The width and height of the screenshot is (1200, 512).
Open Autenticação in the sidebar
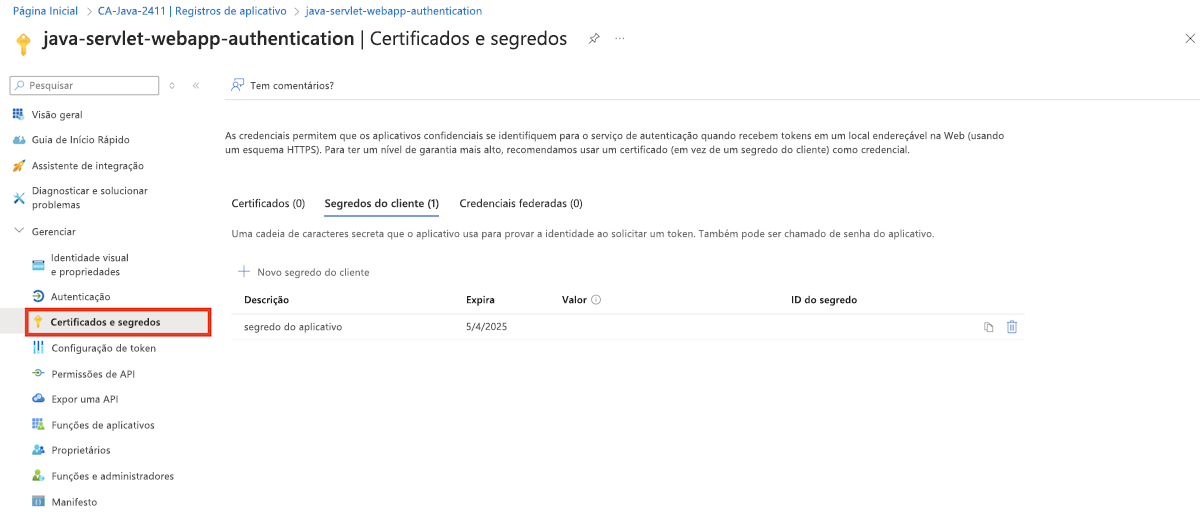click(80, 297)
